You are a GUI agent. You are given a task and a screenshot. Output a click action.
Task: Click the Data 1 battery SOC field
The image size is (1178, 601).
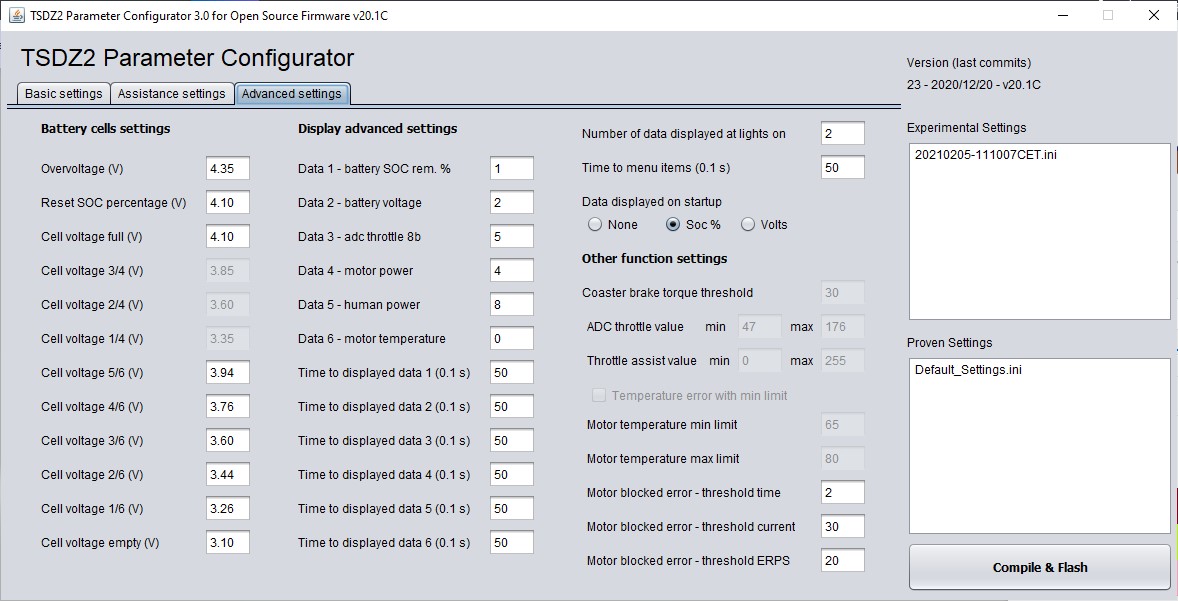pyautogui.click(x=511, y=168)
